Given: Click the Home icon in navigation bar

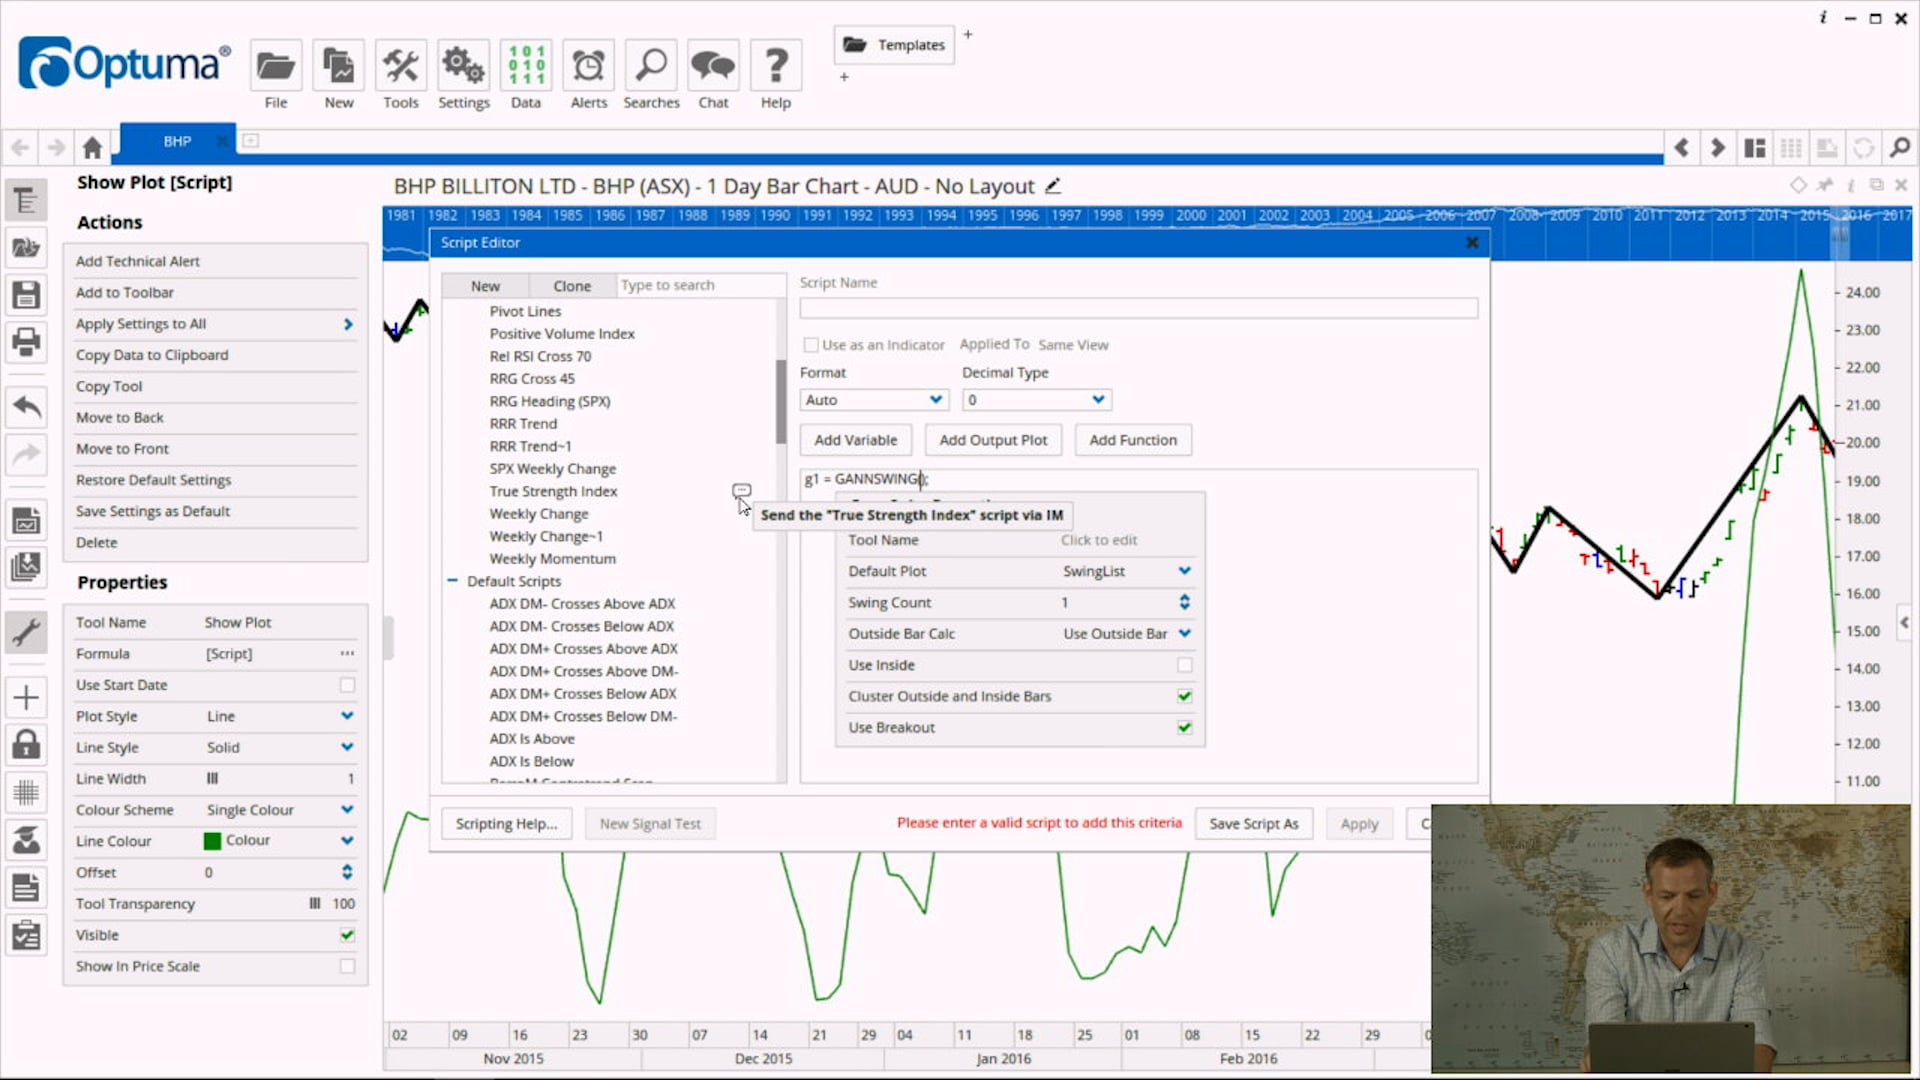Looking at the screenshot, I should click(92, 148).
